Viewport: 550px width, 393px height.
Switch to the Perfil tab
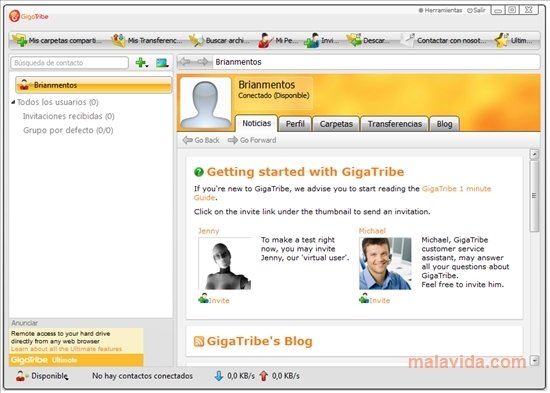[x=295, y=124]
